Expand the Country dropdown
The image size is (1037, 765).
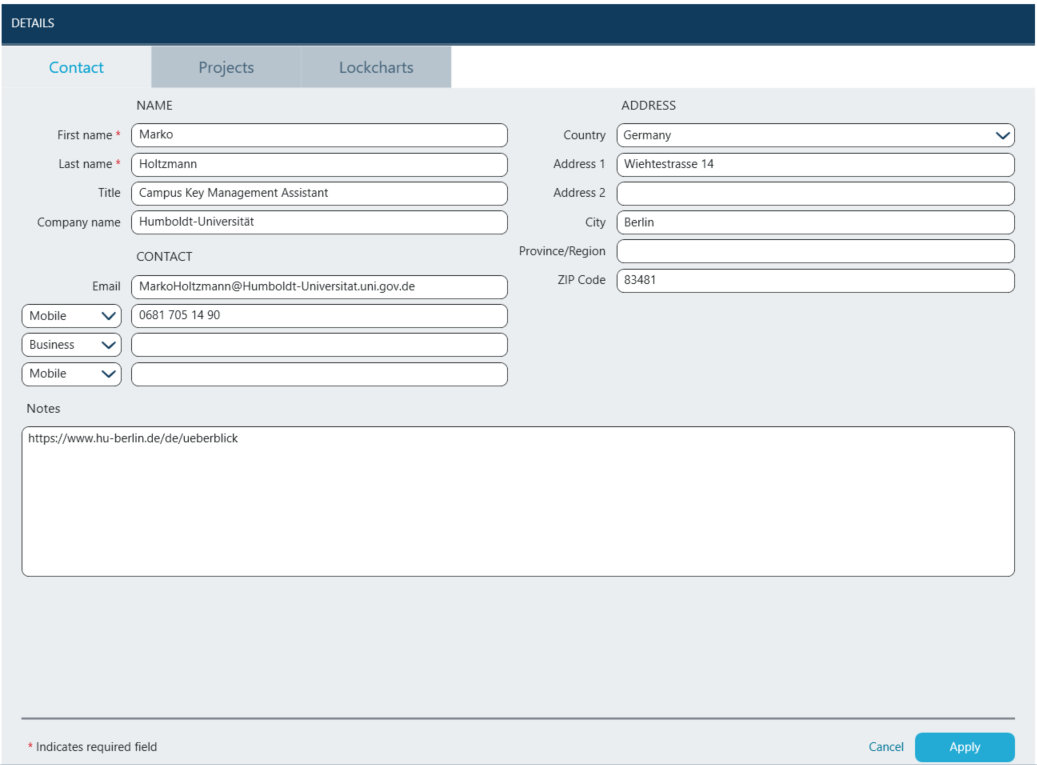click(815, 136)
